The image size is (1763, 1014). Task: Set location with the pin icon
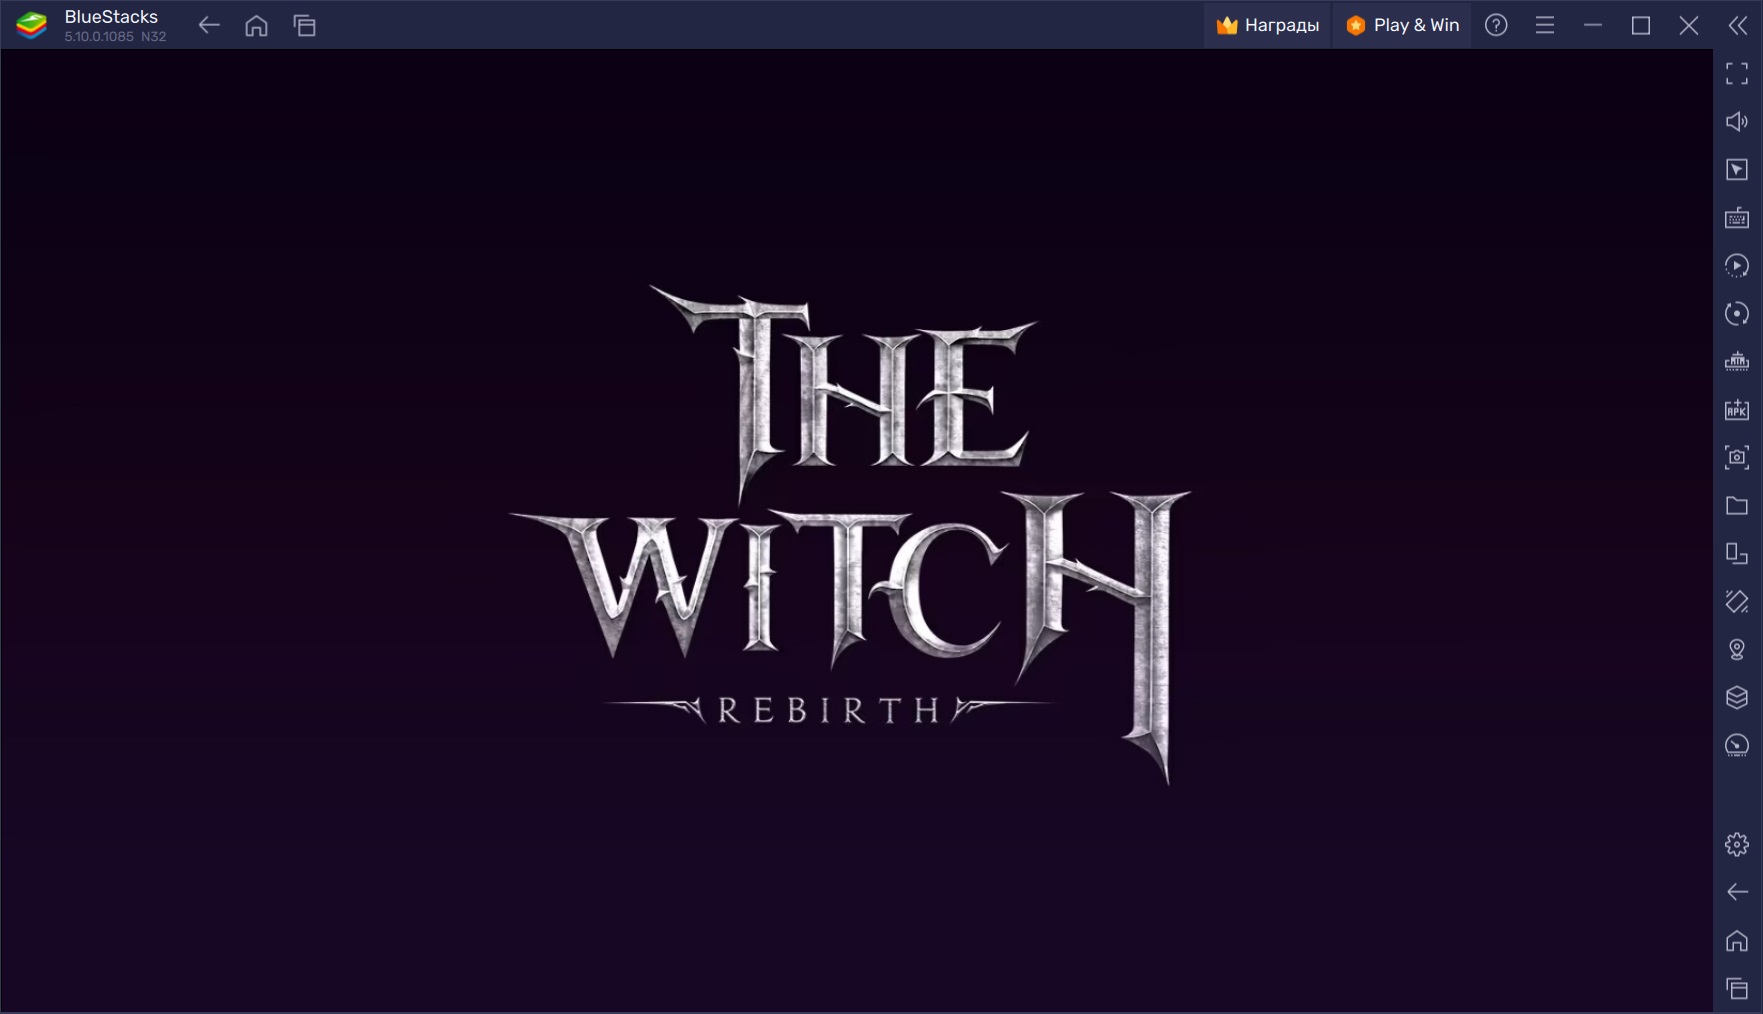[1737, 649]
